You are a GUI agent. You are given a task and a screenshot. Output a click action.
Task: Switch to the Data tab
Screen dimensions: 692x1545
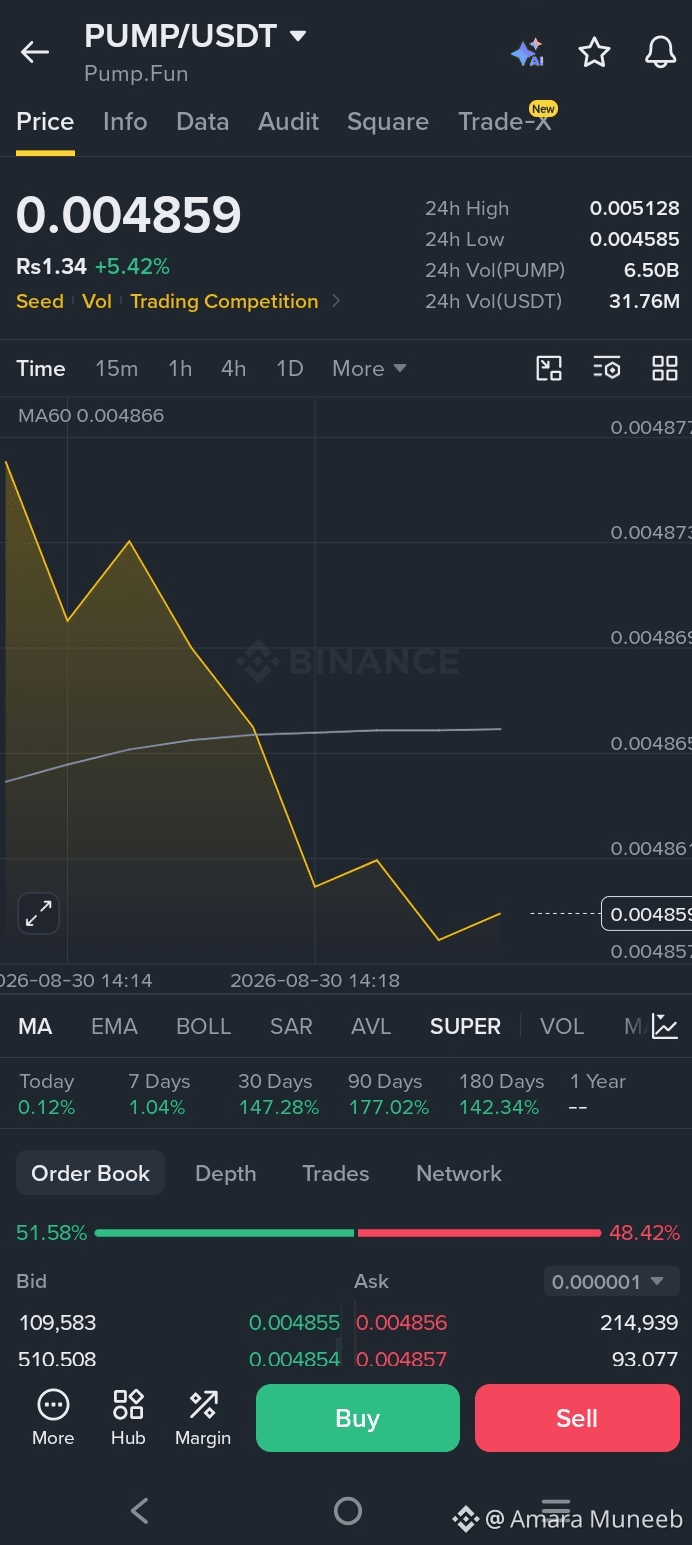point(203,122)
